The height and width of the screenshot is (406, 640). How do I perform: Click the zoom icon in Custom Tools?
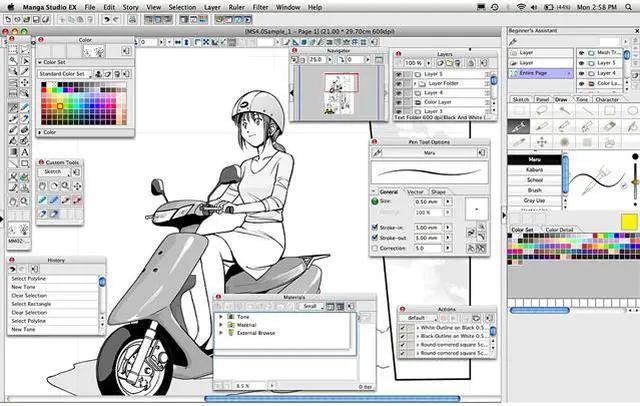point(65,186)
